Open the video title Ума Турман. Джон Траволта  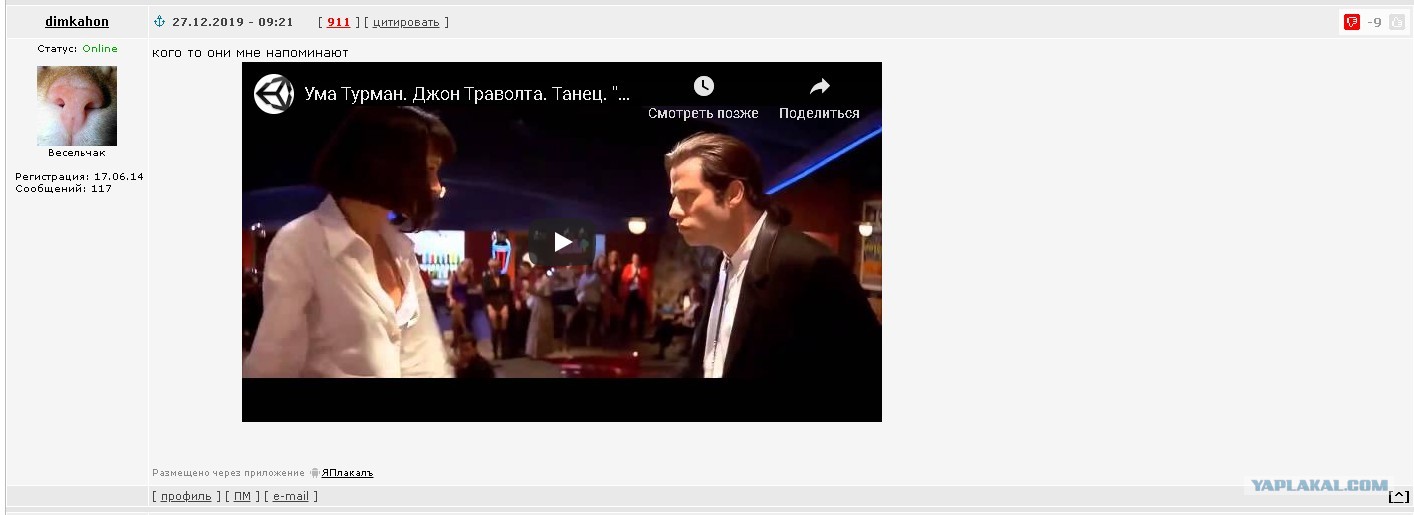[468, 95]
